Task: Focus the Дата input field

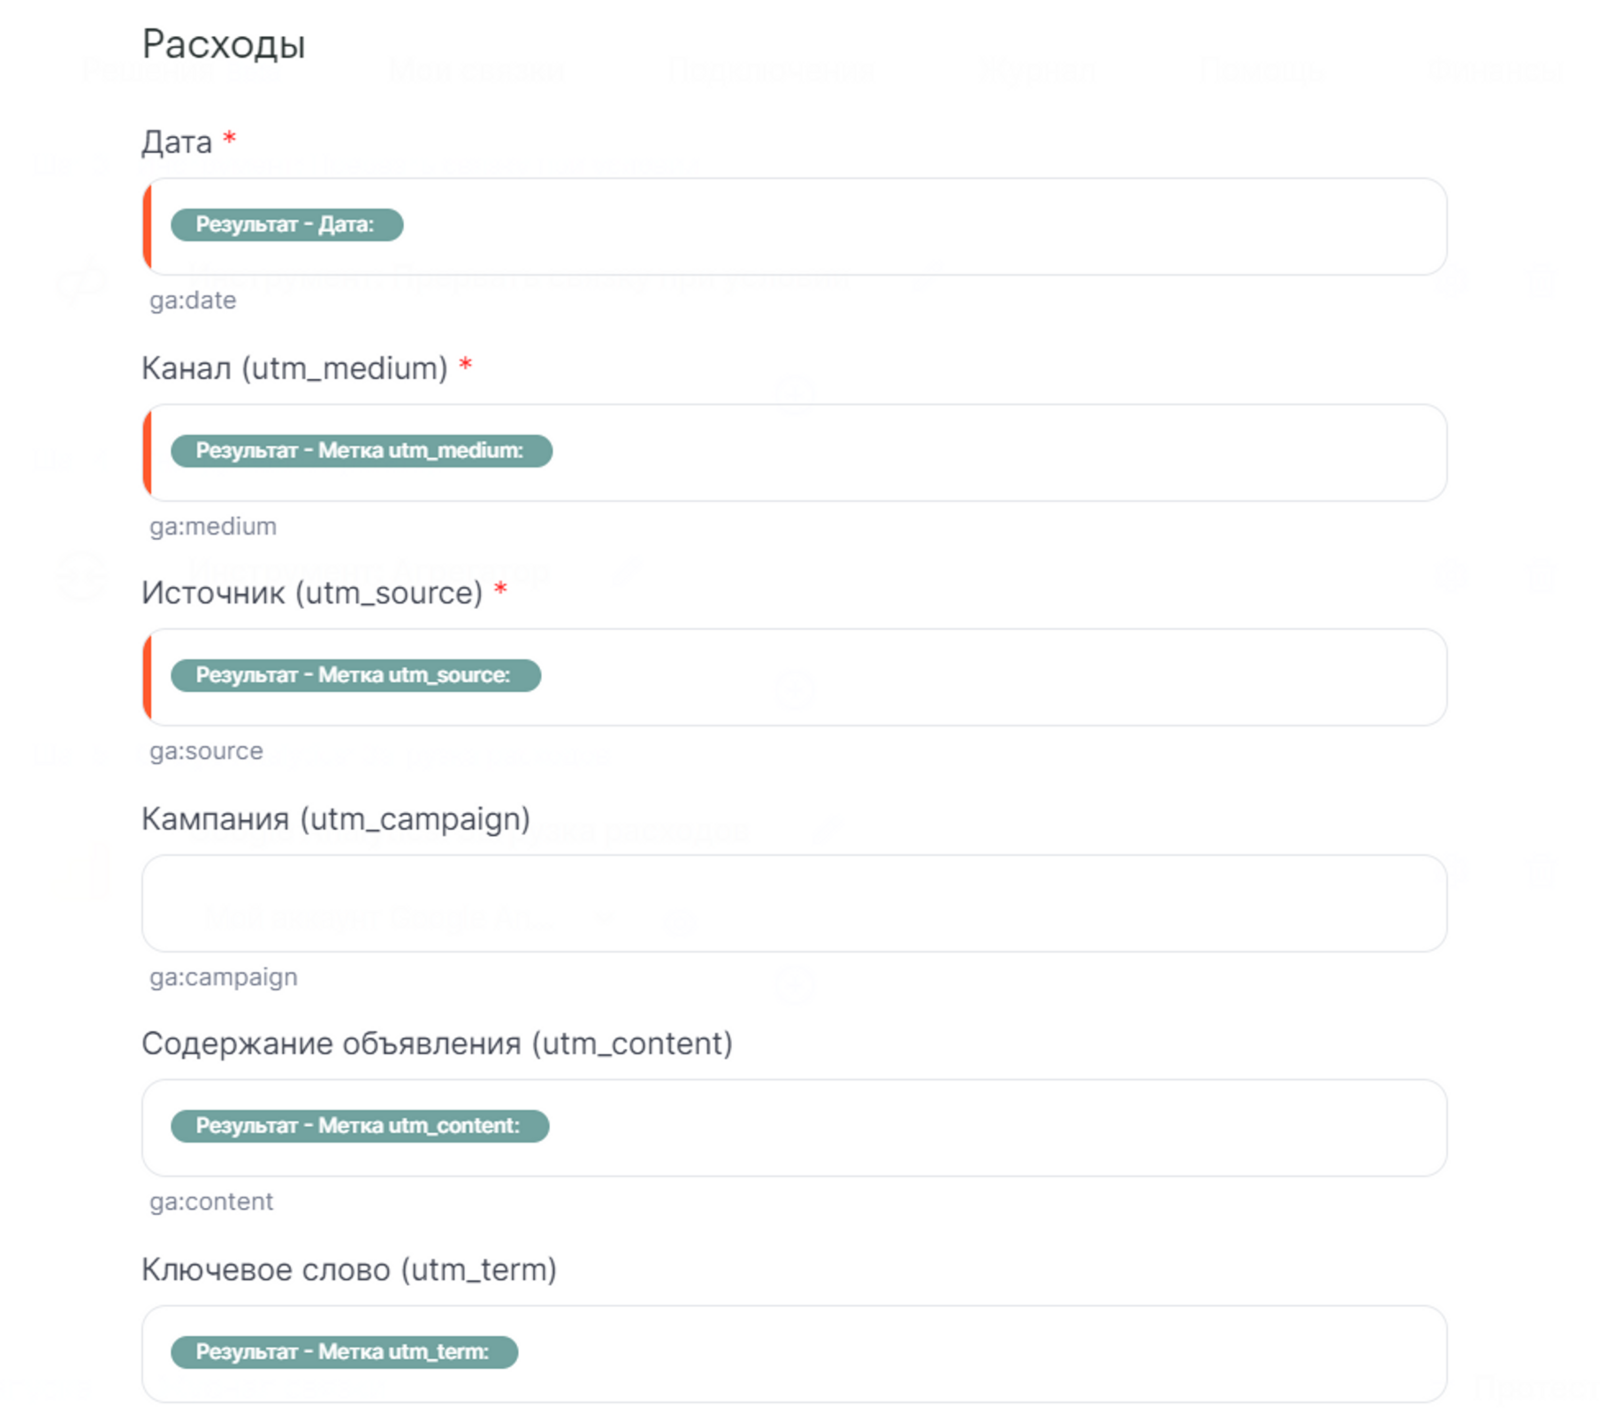Action: click(x=900, y=227)
